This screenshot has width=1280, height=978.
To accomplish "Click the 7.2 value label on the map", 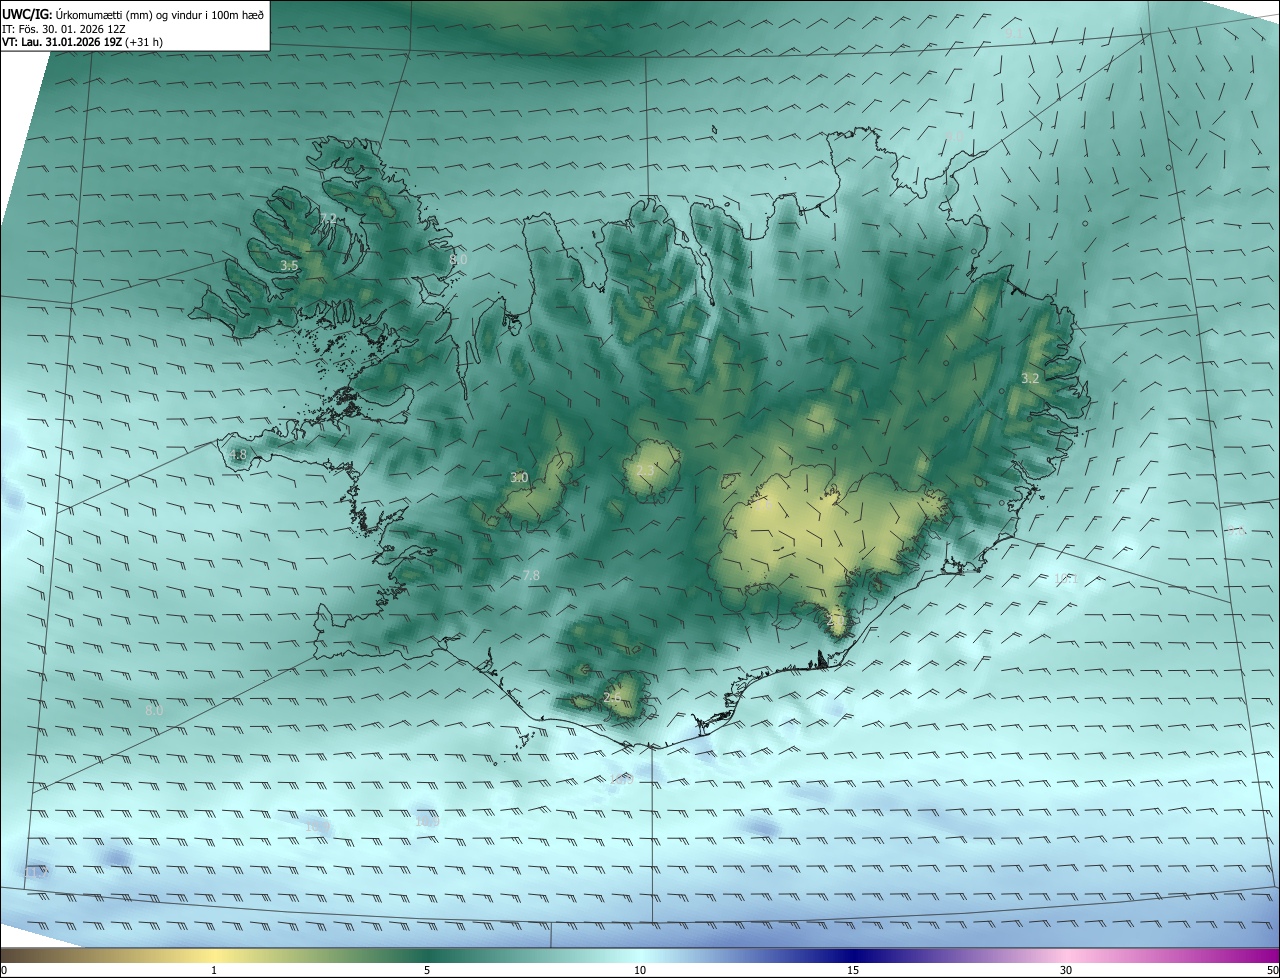I will coord(327,218).
